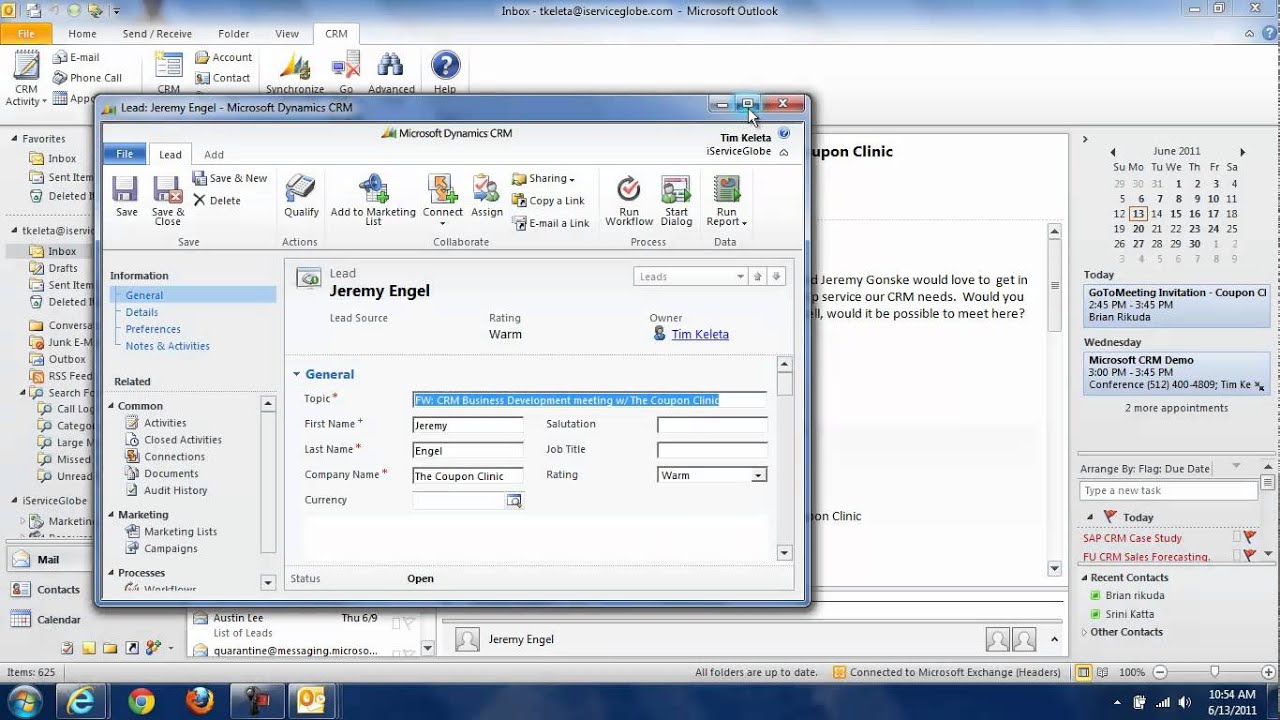Collapse the Common group

click(x=112, y=406)
